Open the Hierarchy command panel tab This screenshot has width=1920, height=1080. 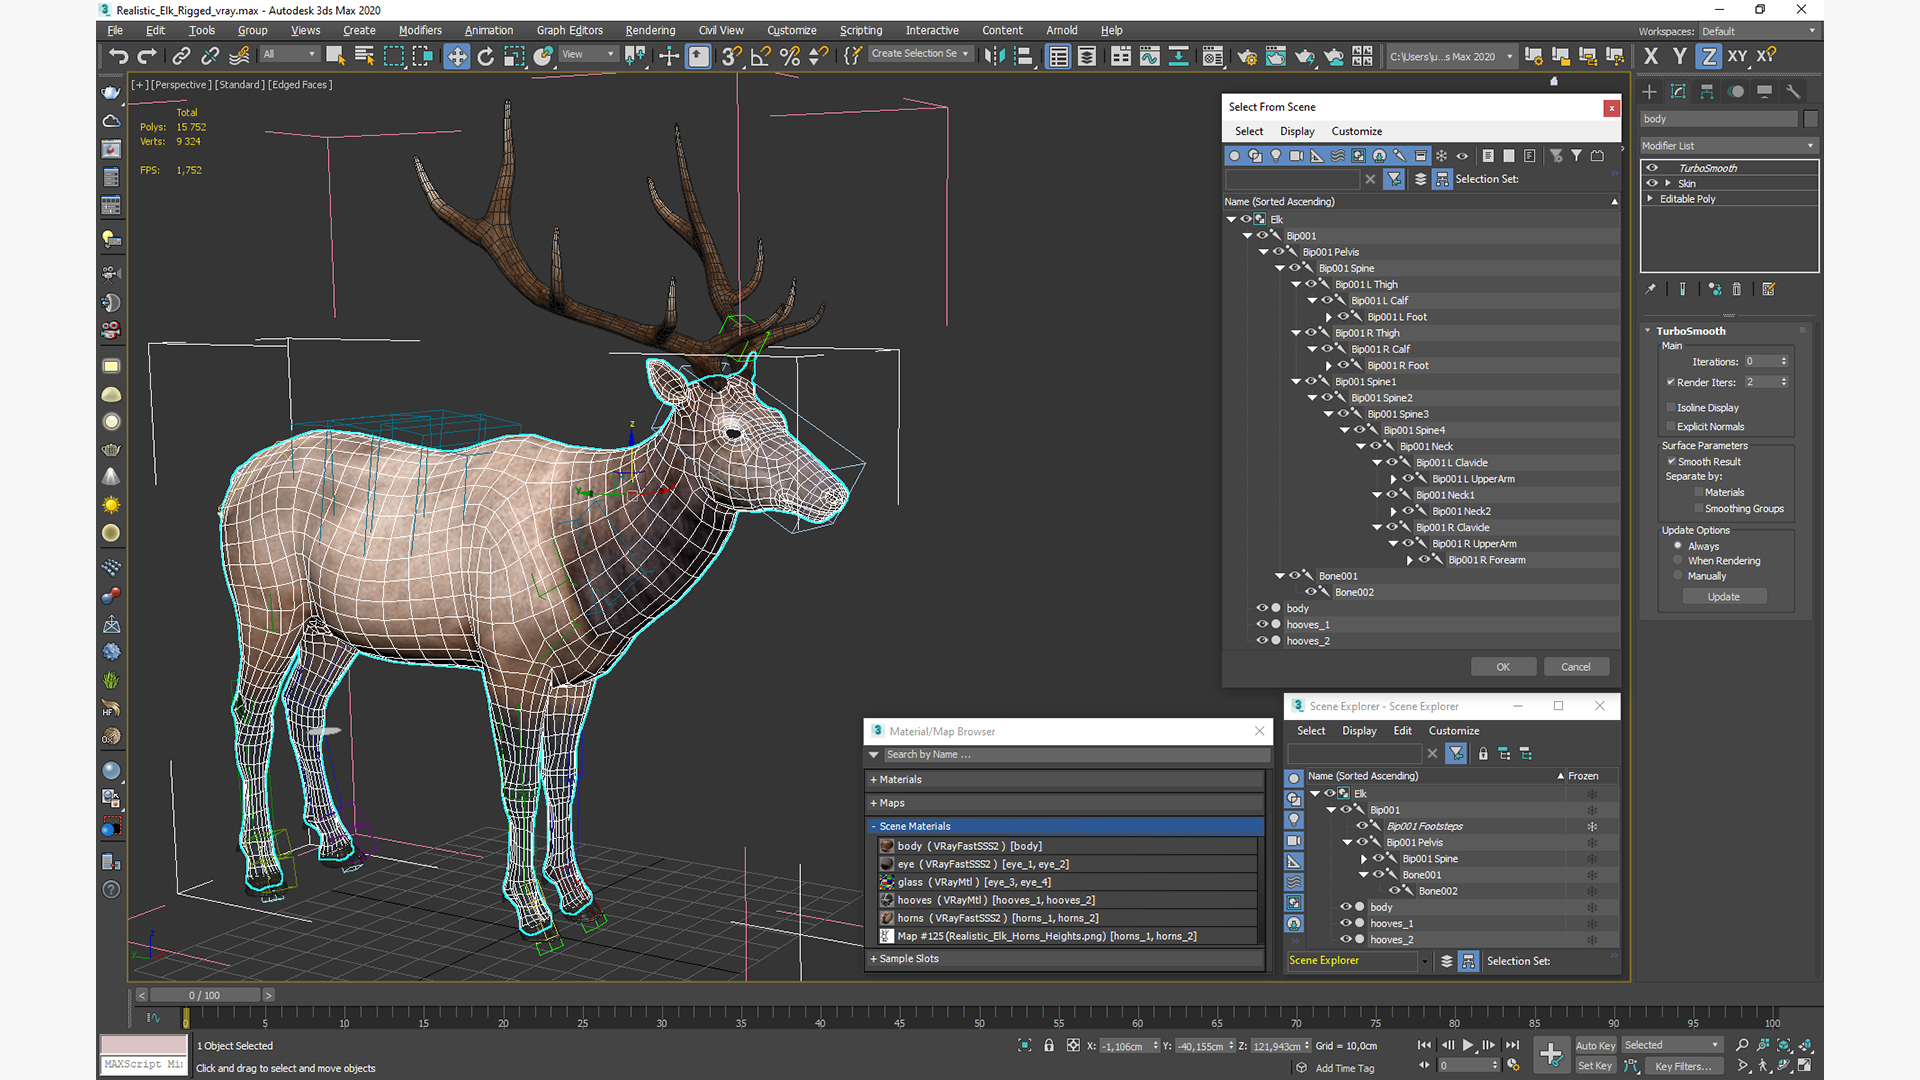coord(1707,91)
